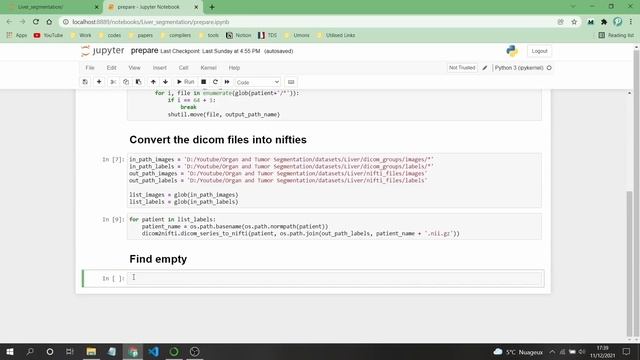Open the Insert menu
Image resolution: width=640 pixels, height=360 pixels.
[x=160, y=68]
